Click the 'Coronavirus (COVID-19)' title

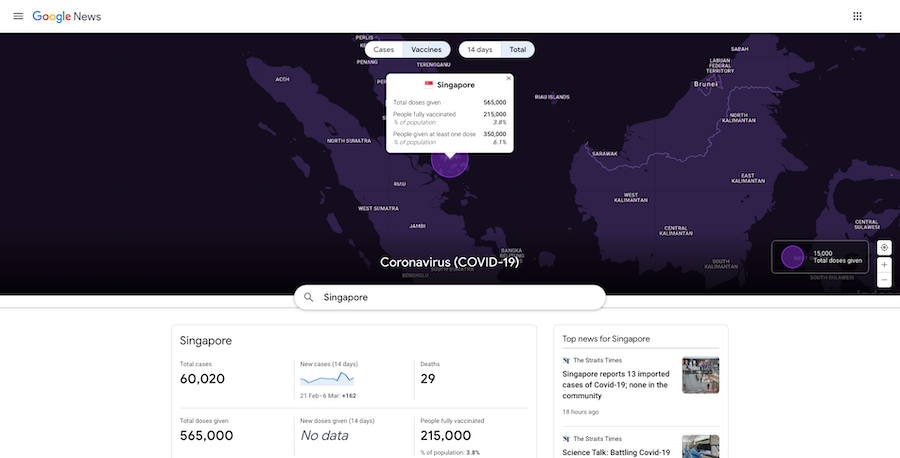(449, 262)
